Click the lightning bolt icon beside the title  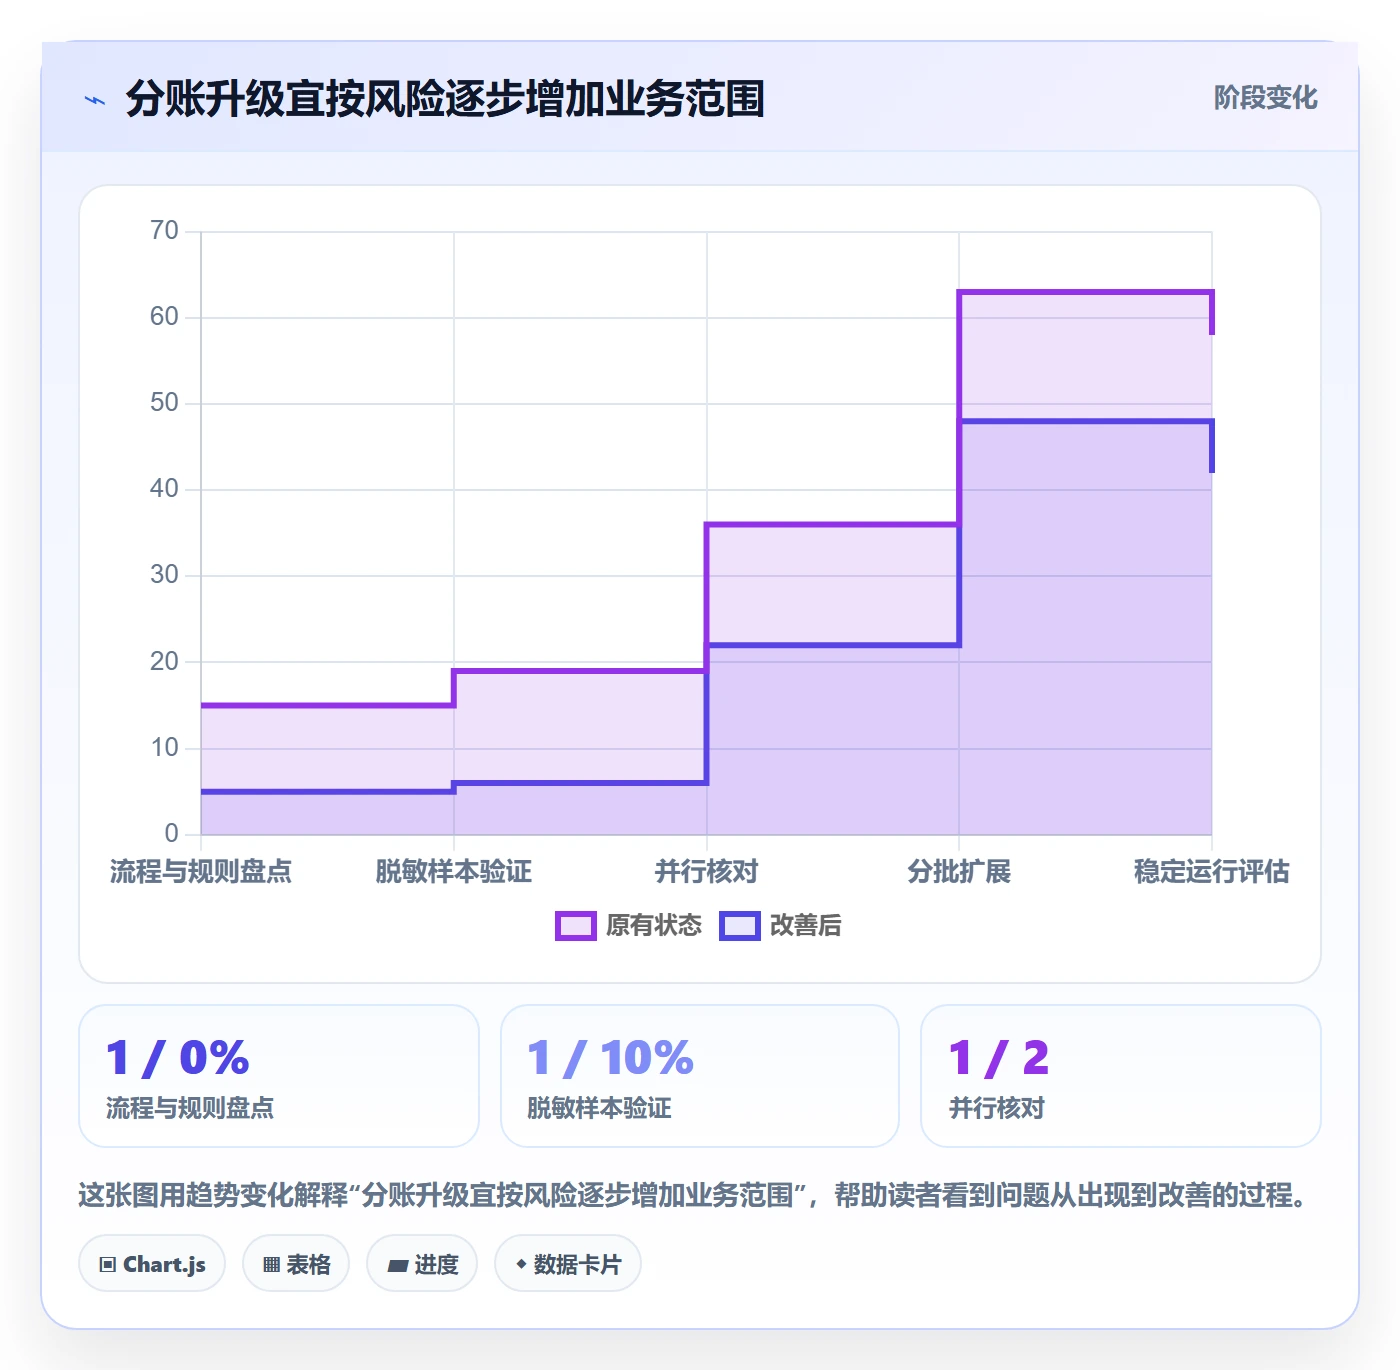95,100
